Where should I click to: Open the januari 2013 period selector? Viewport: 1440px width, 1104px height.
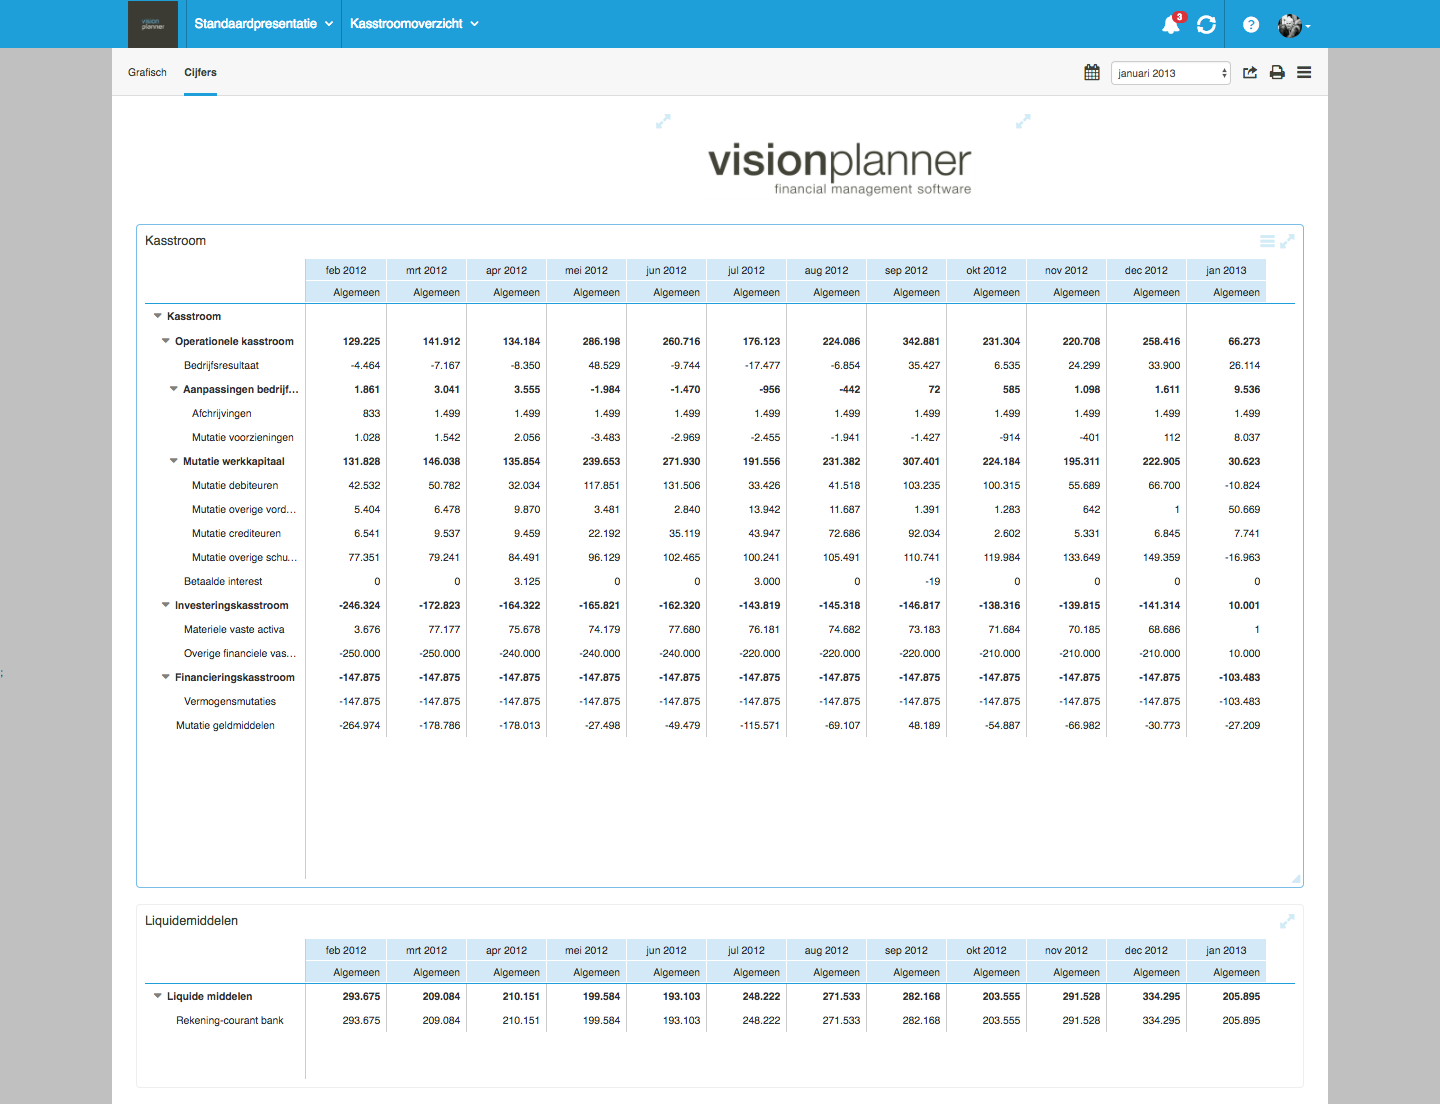pos(1170,73)
